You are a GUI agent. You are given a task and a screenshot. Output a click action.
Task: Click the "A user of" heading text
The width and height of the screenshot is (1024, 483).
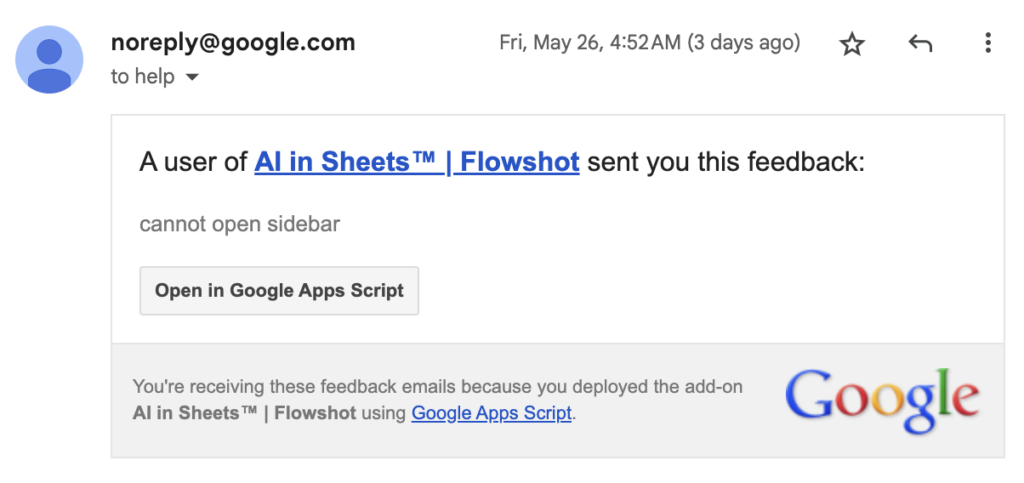point(194,162)
